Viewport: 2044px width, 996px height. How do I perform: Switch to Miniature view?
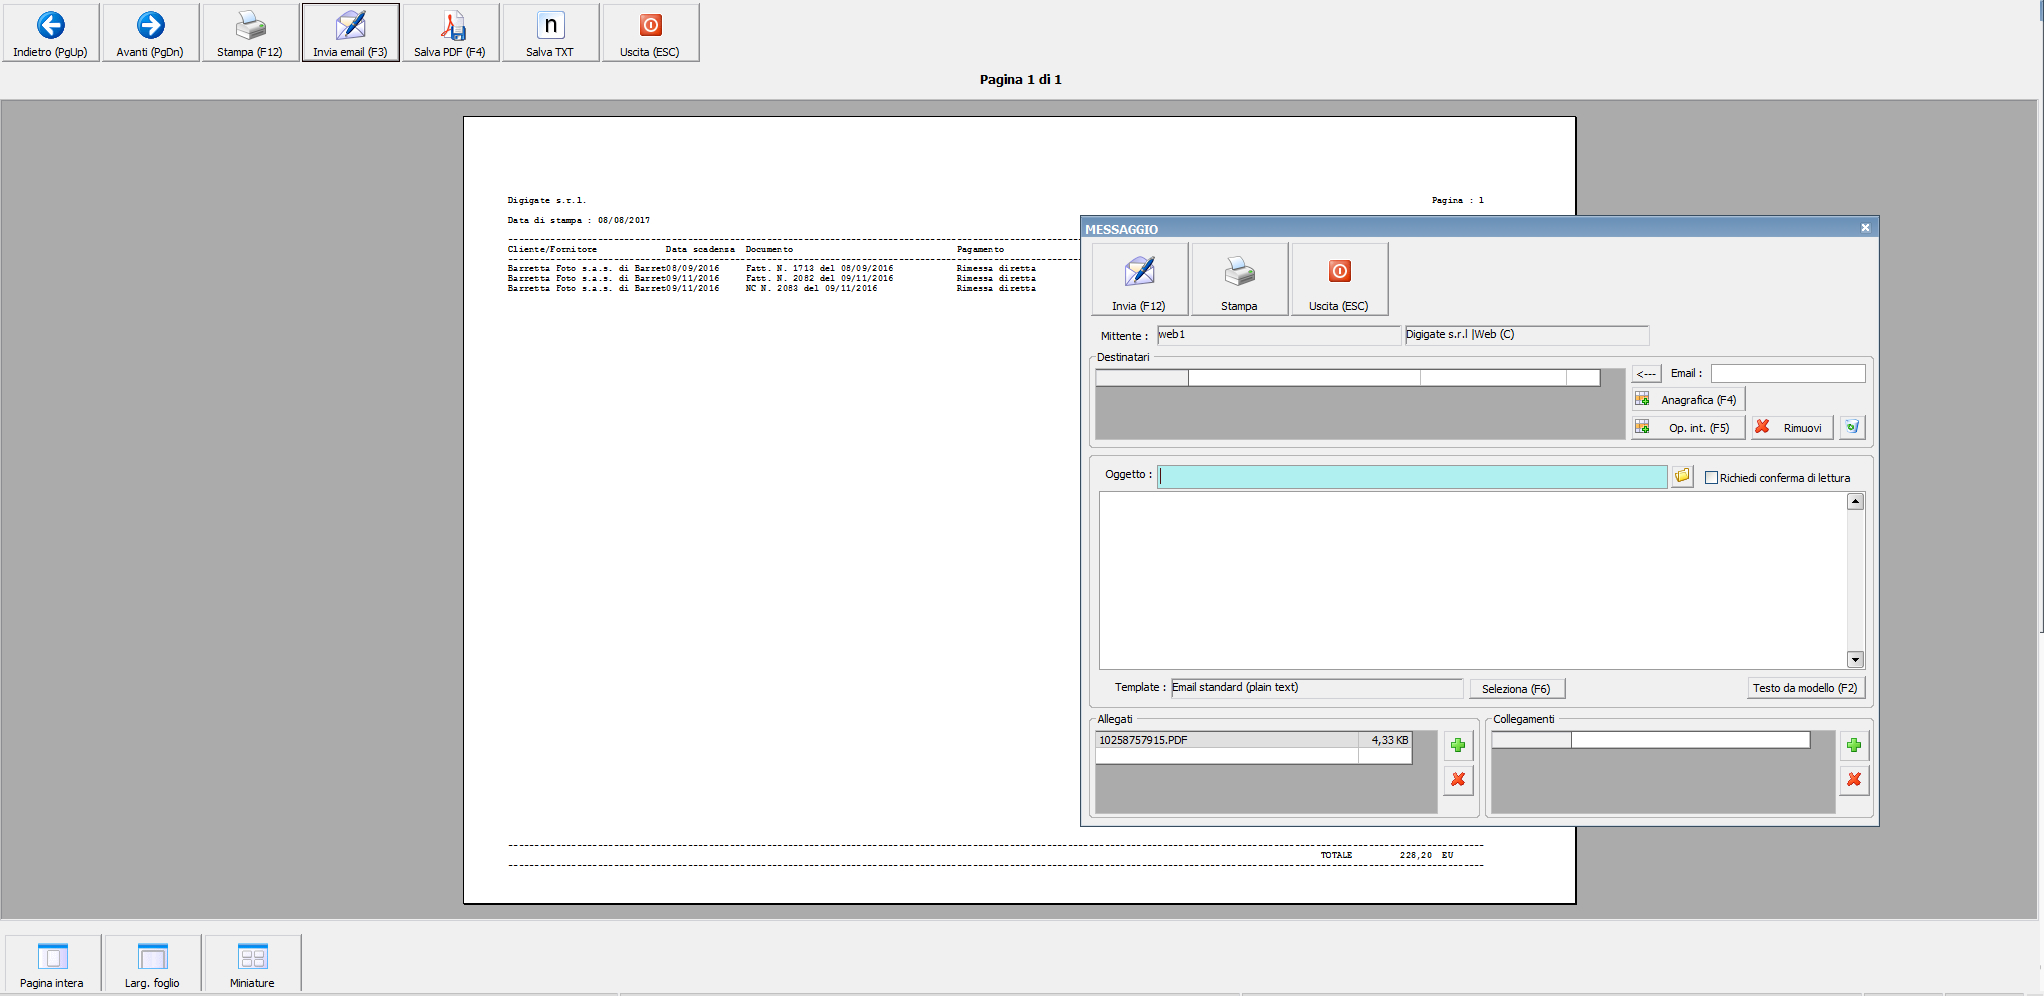pos(252,963)
